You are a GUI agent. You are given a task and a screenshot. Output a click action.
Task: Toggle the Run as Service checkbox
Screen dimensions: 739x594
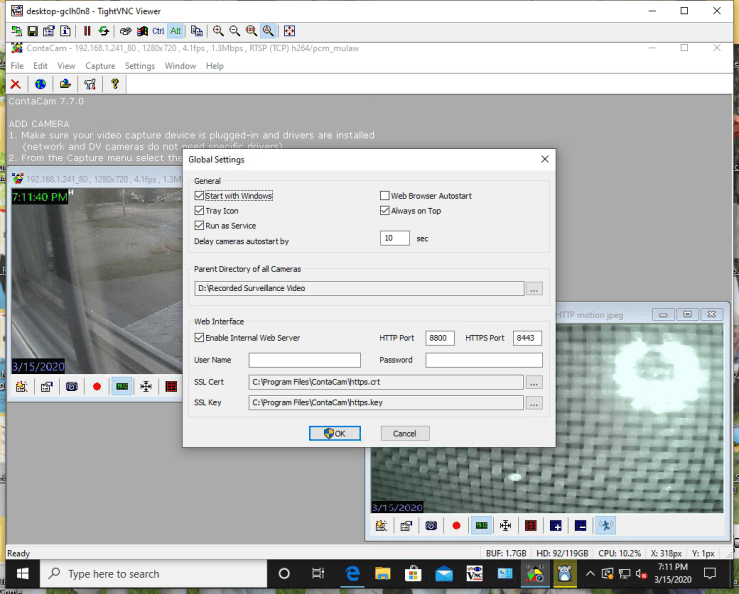(x=199, y=226)
